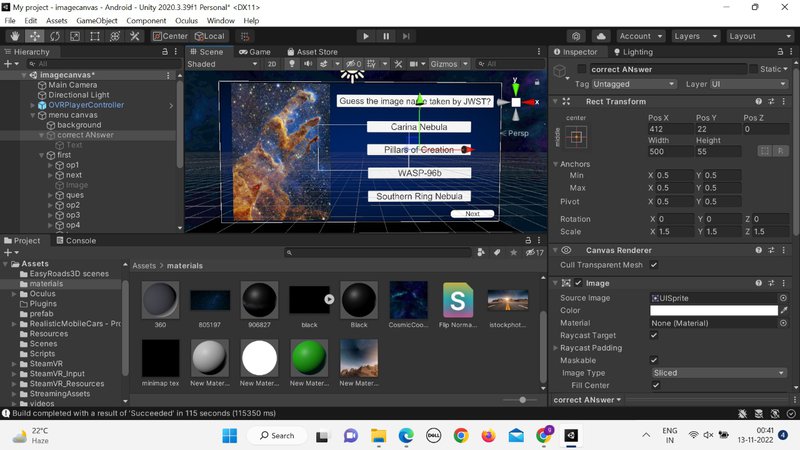Open the cloud services icon
800x450 pixels.
pyautogui.click(x=600, y=36)
